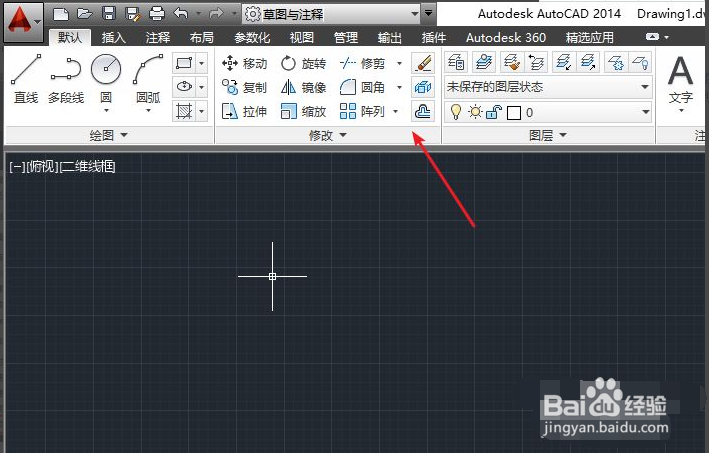Viewport: 709px width, 453px height.
Task: Open Quick Access Toolbar customize arrow
Action: (429, 14)
